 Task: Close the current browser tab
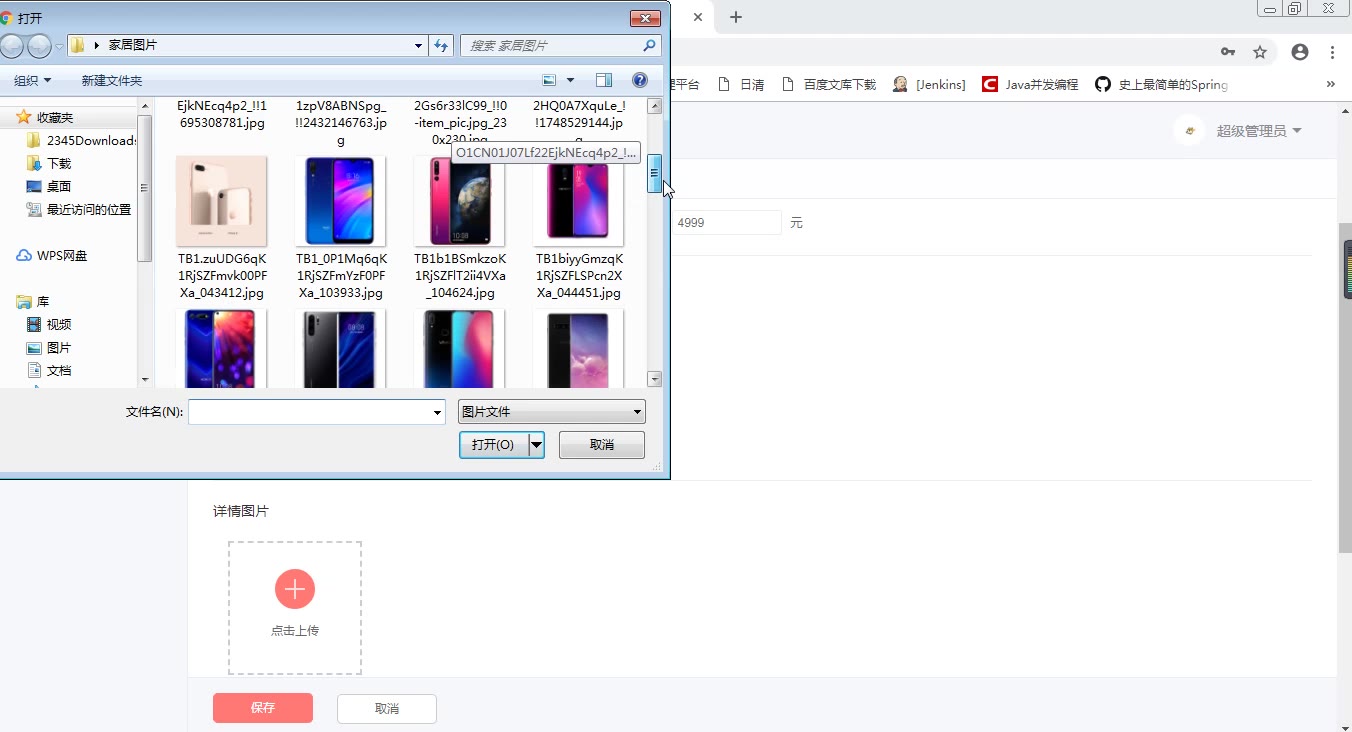point(698,17)
